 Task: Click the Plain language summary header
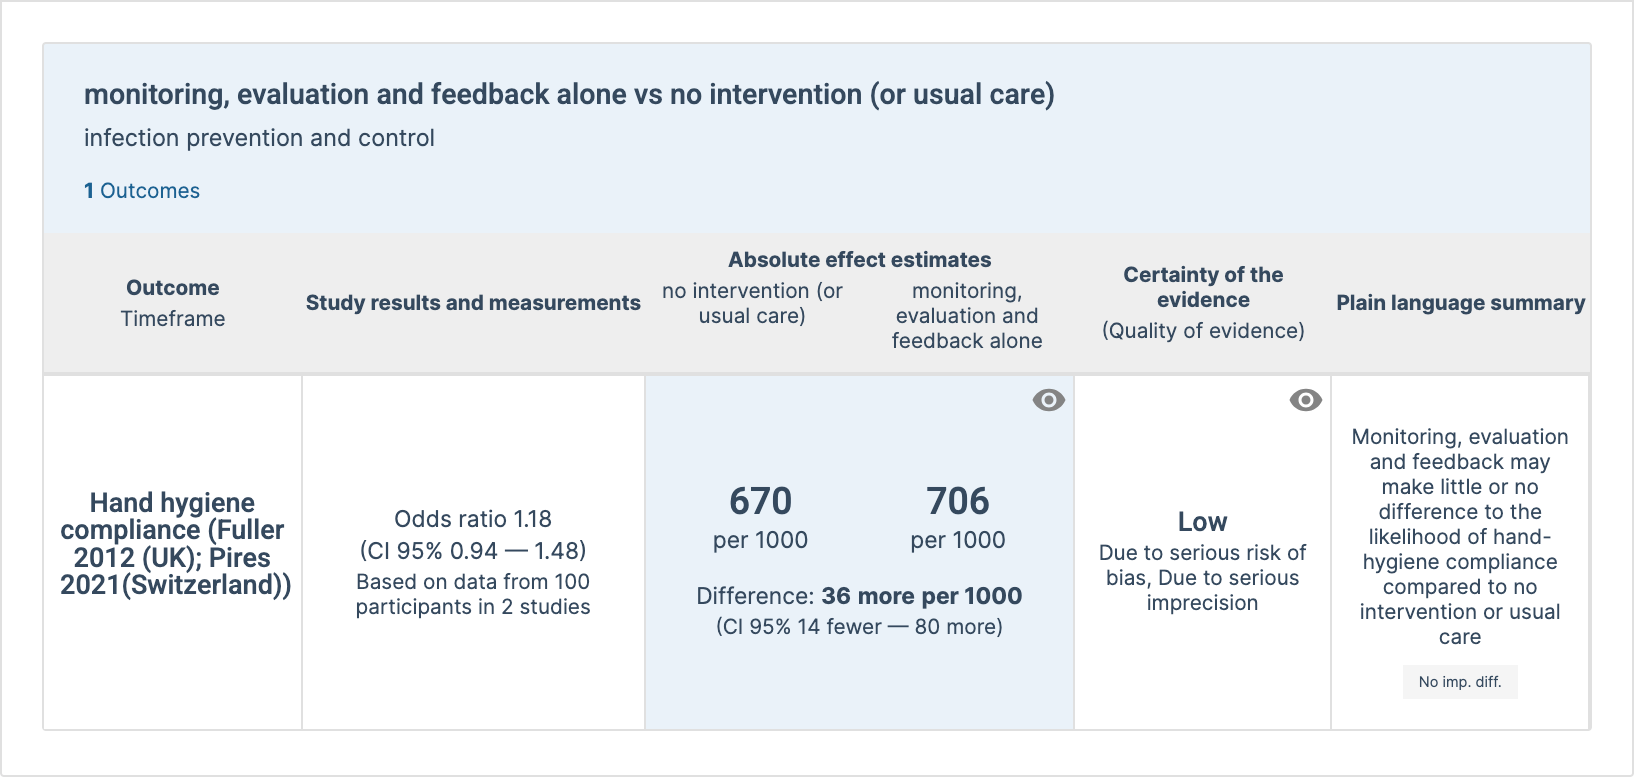point(1460,303)
